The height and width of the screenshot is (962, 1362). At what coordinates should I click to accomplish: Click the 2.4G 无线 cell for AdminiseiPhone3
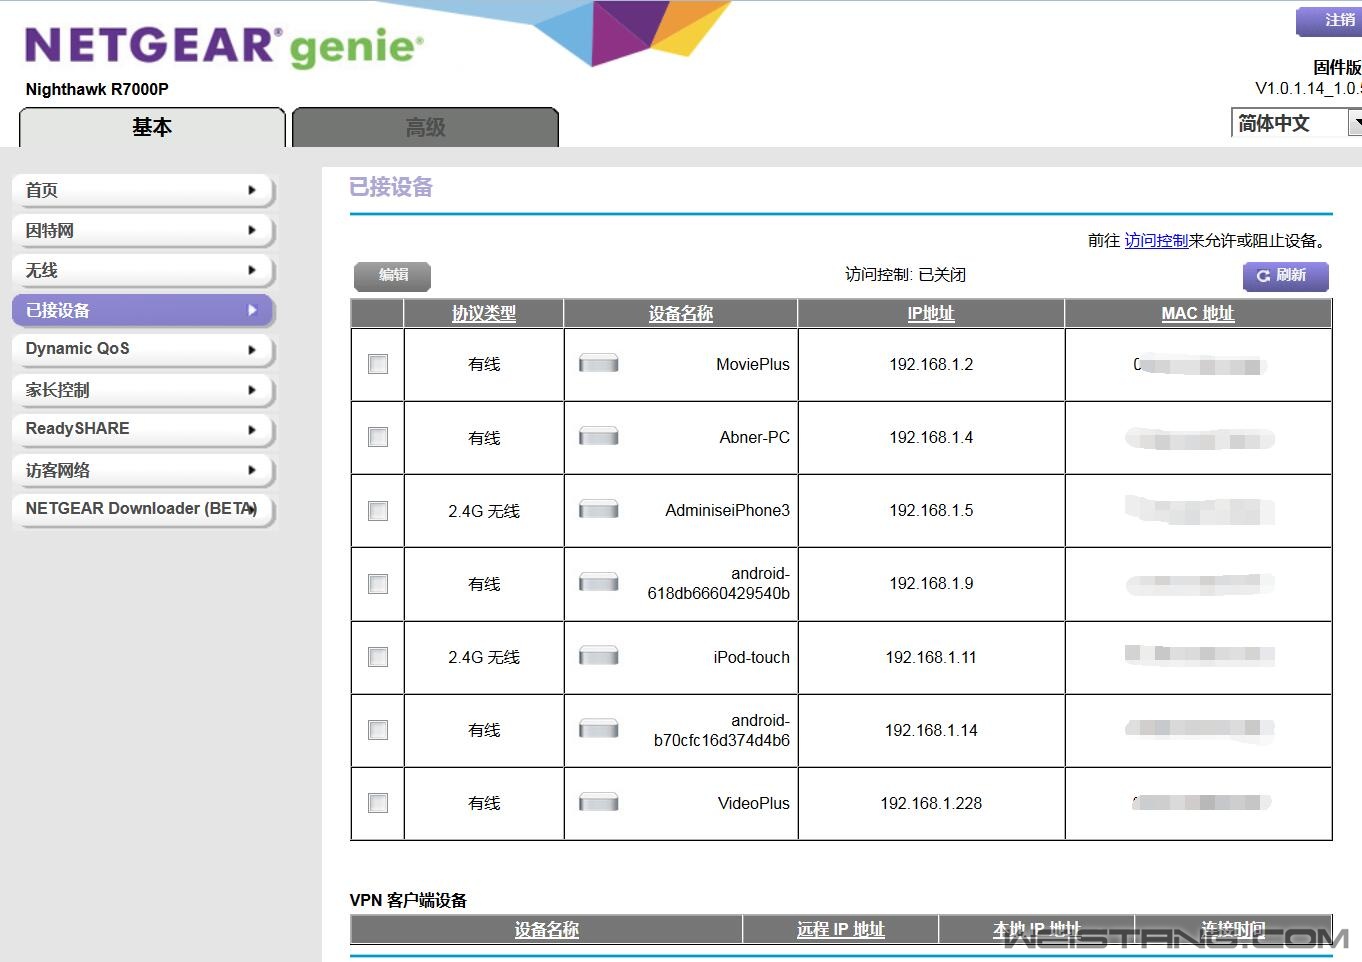coord(484,511)
